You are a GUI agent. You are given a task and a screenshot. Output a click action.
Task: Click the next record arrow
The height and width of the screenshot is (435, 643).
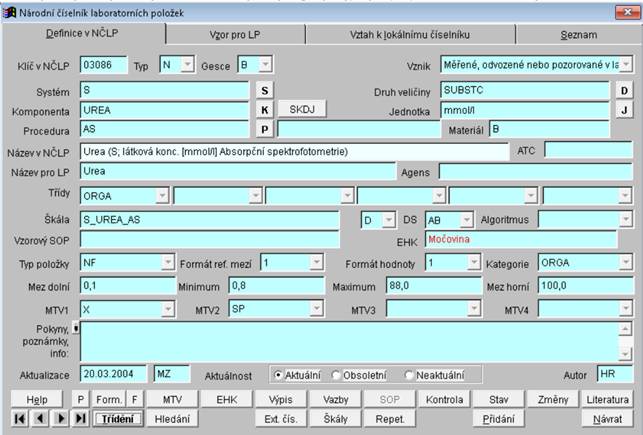[x=62, y=419]
